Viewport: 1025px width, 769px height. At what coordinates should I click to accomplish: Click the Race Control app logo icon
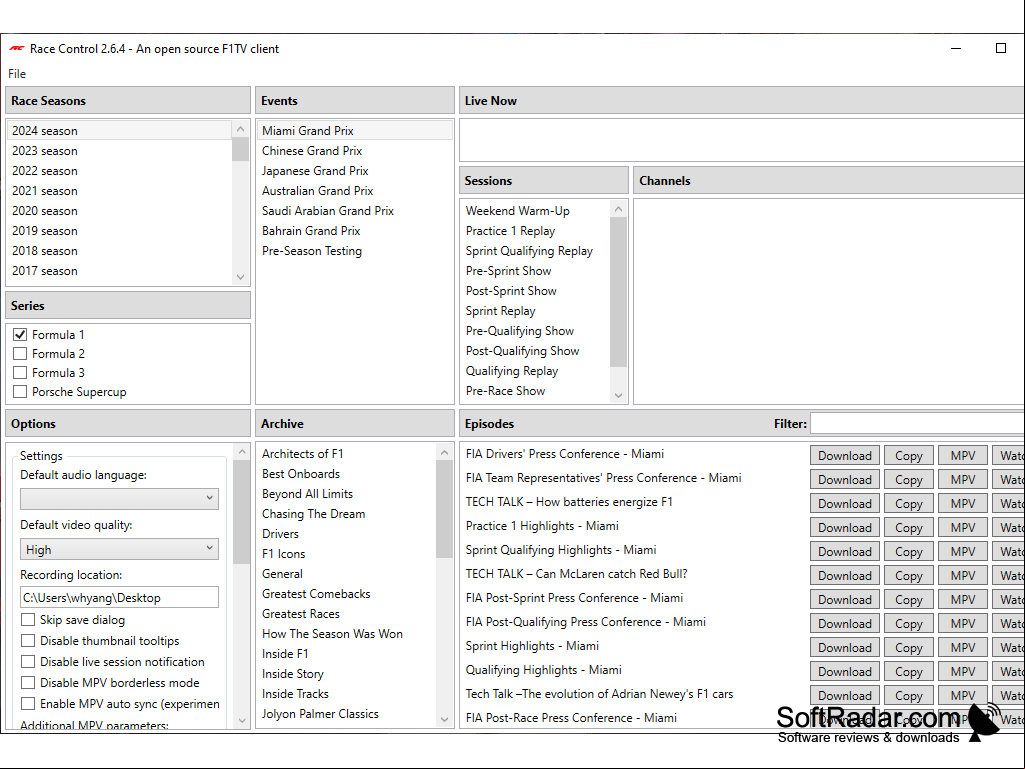click(16, 48)
